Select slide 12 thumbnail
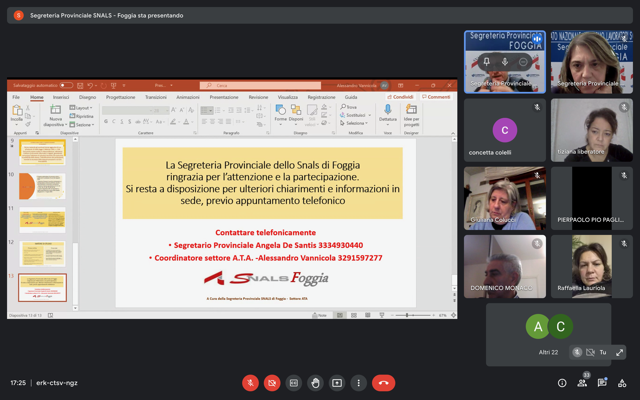Screen dimensions: 640x400 pos(42,254)
